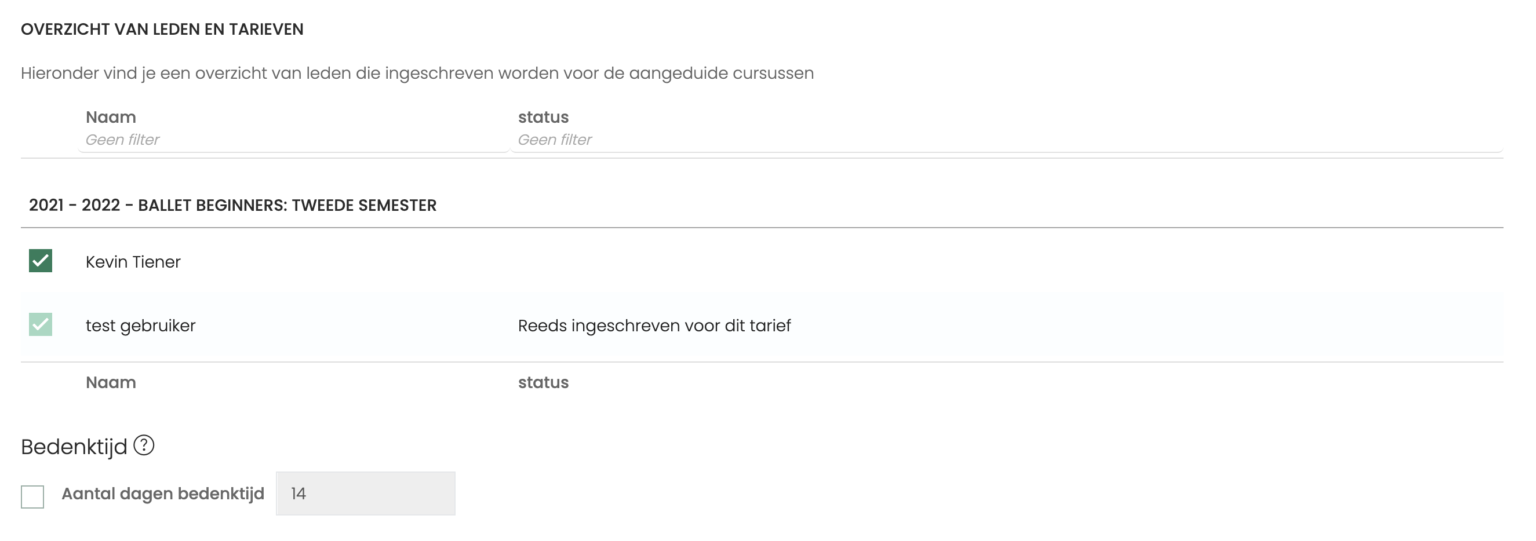Uncheck the Kevin Tiener checkbox
Viewport: 1536px width, 541px height.
click(40, 262)
